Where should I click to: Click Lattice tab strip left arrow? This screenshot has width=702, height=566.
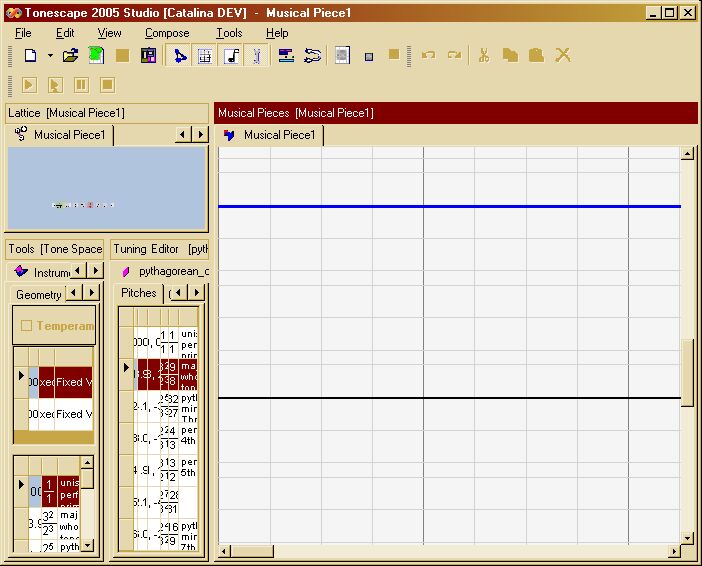pyautogui.click(x=182, y=134)
